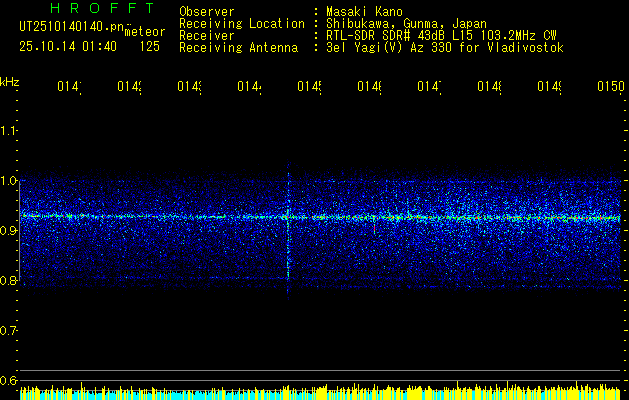Select the filename UT2510140140.pn text
The image size is (629, 400).
(71, 27)
